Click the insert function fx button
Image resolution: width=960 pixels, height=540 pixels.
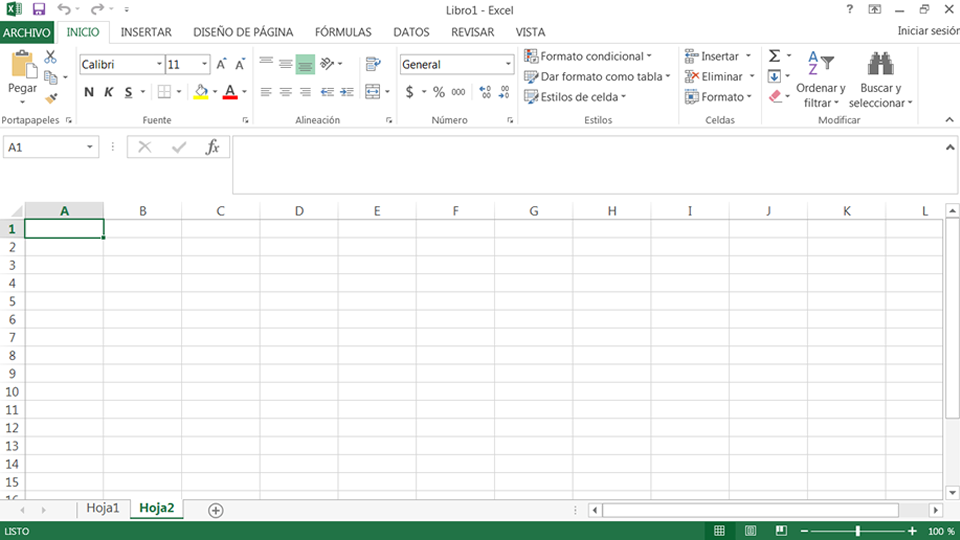click(212, 147)
